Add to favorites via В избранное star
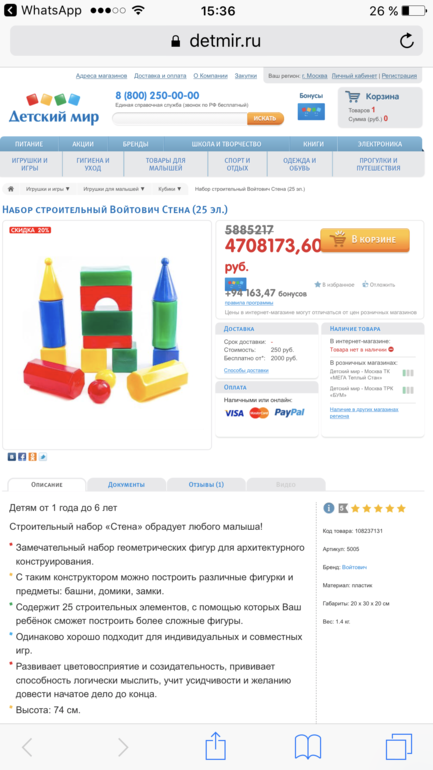 click(334, 284)
